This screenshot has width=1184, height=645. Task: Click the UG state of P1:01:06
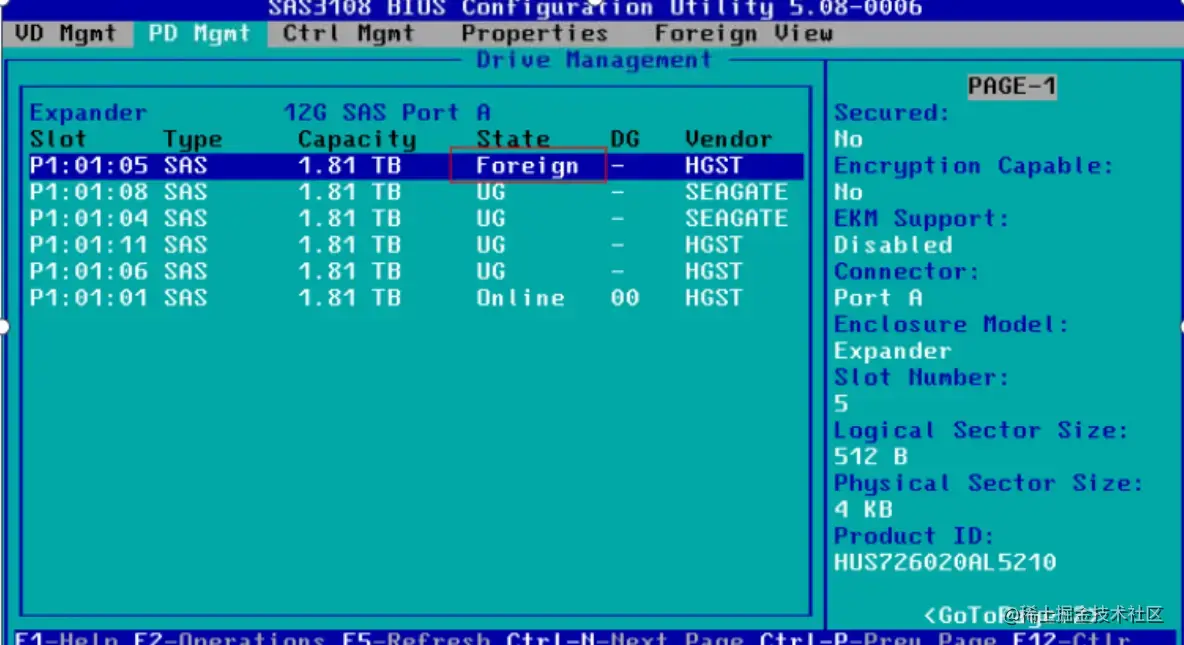pos(490,272)
